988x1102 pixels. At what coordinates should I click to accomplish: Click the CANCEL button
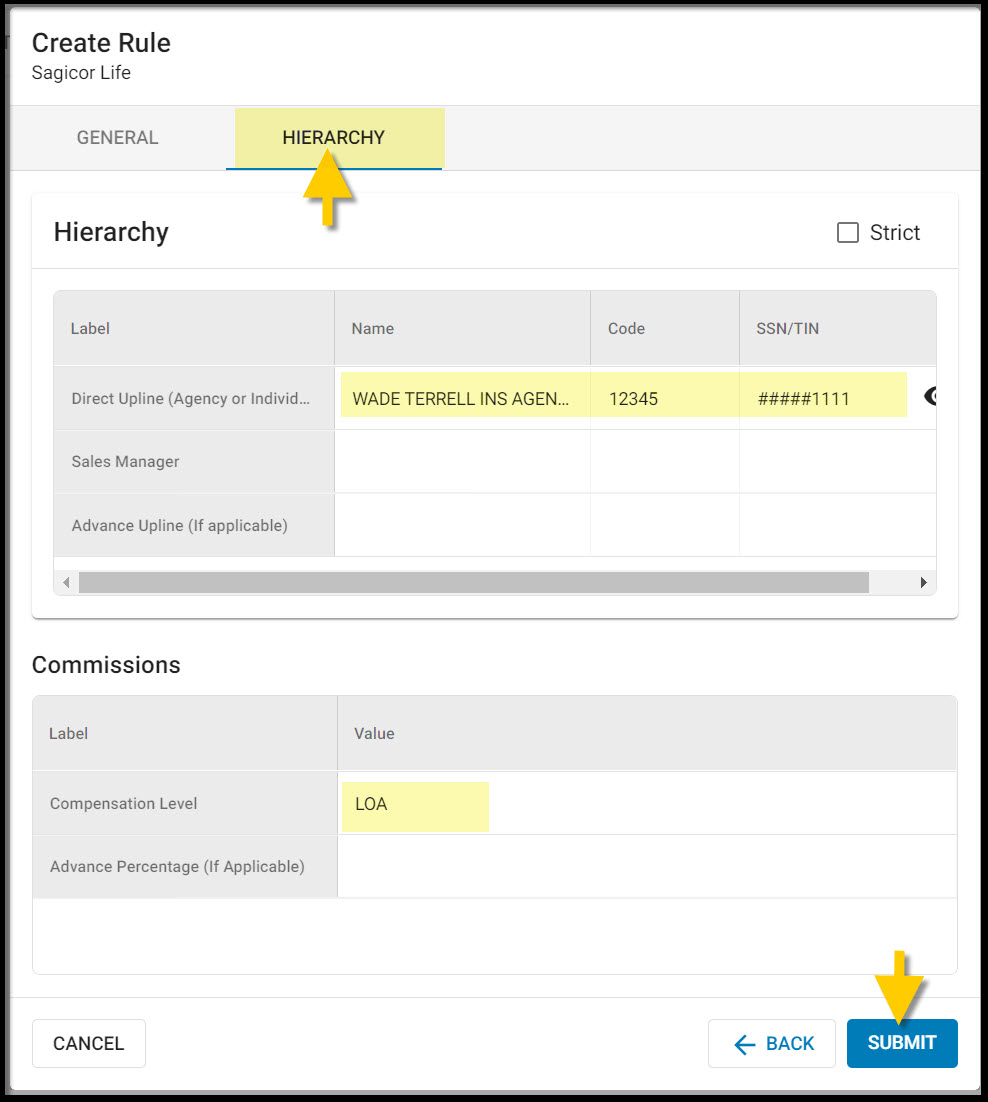coord(89,1043)
